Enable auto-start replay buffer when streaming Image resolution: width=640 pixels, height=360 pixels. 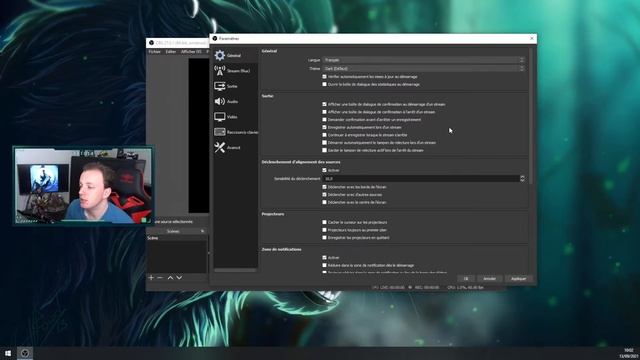click(324, 142)
